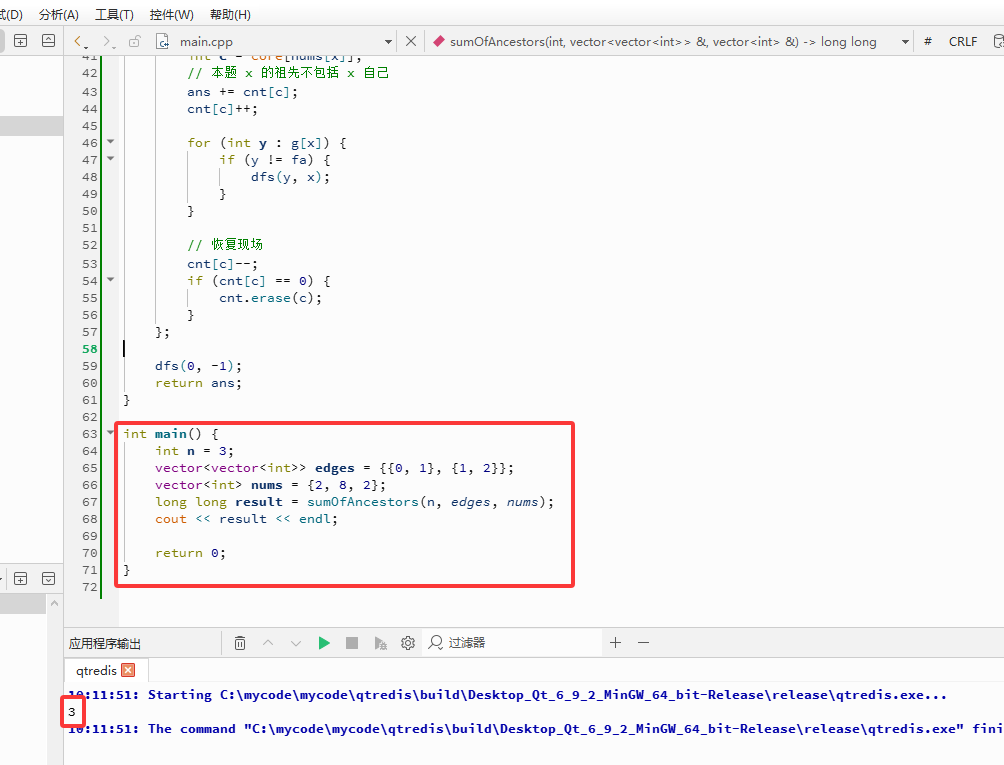The height and width of the screenshot is (765, 1004).
Task: Click the Starting qtredis.exe output line
Action: click(x=507, y=695)
